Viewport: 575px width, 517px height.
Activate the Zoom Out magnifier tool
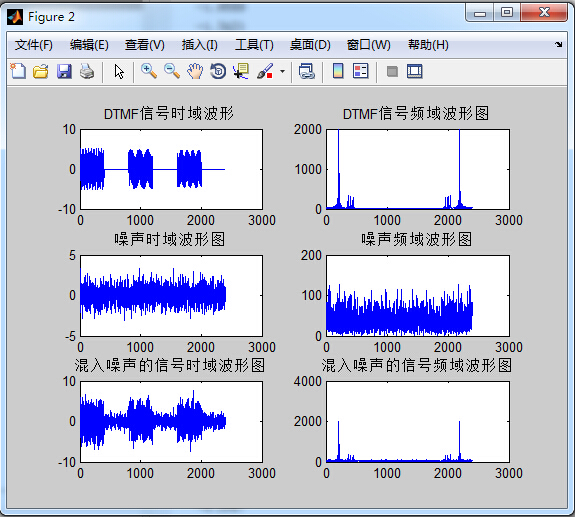tap(172, 71)
